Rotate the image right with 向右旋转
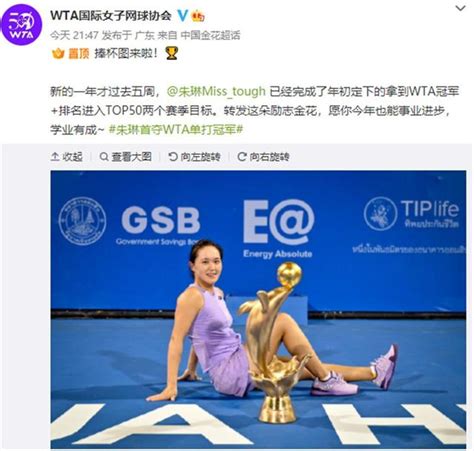Screen dimensions: 474x451 point(263,157)
